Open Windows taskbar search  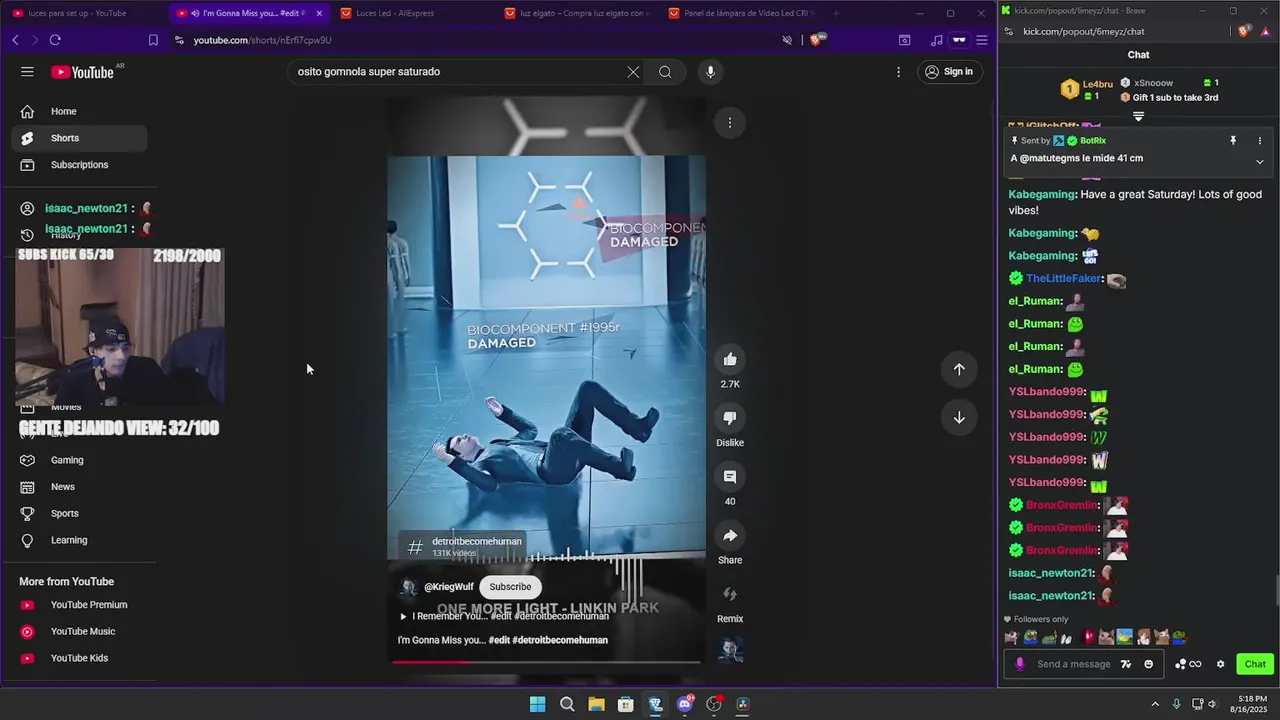coord(567,704)
